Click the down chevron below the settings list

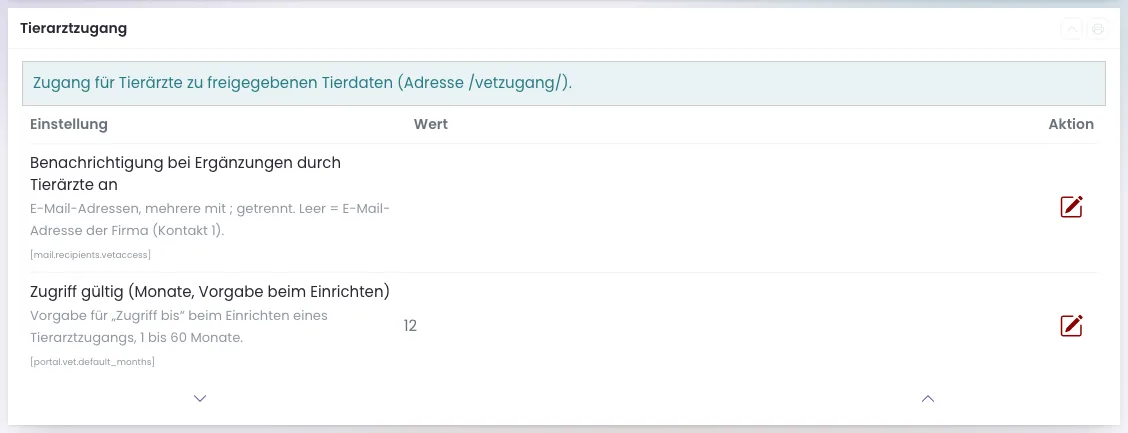(x=200, y=398)
